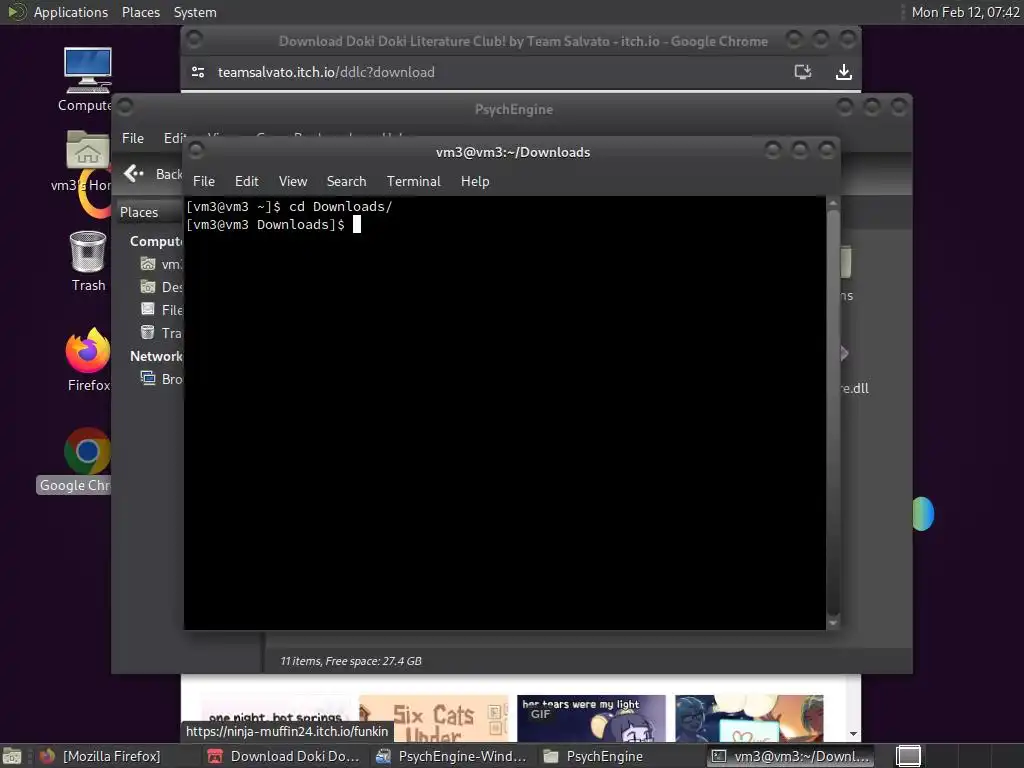Open the System menu in top panel
The height and width of the screenshot is (768, 1024).
(x=195, y=12)
